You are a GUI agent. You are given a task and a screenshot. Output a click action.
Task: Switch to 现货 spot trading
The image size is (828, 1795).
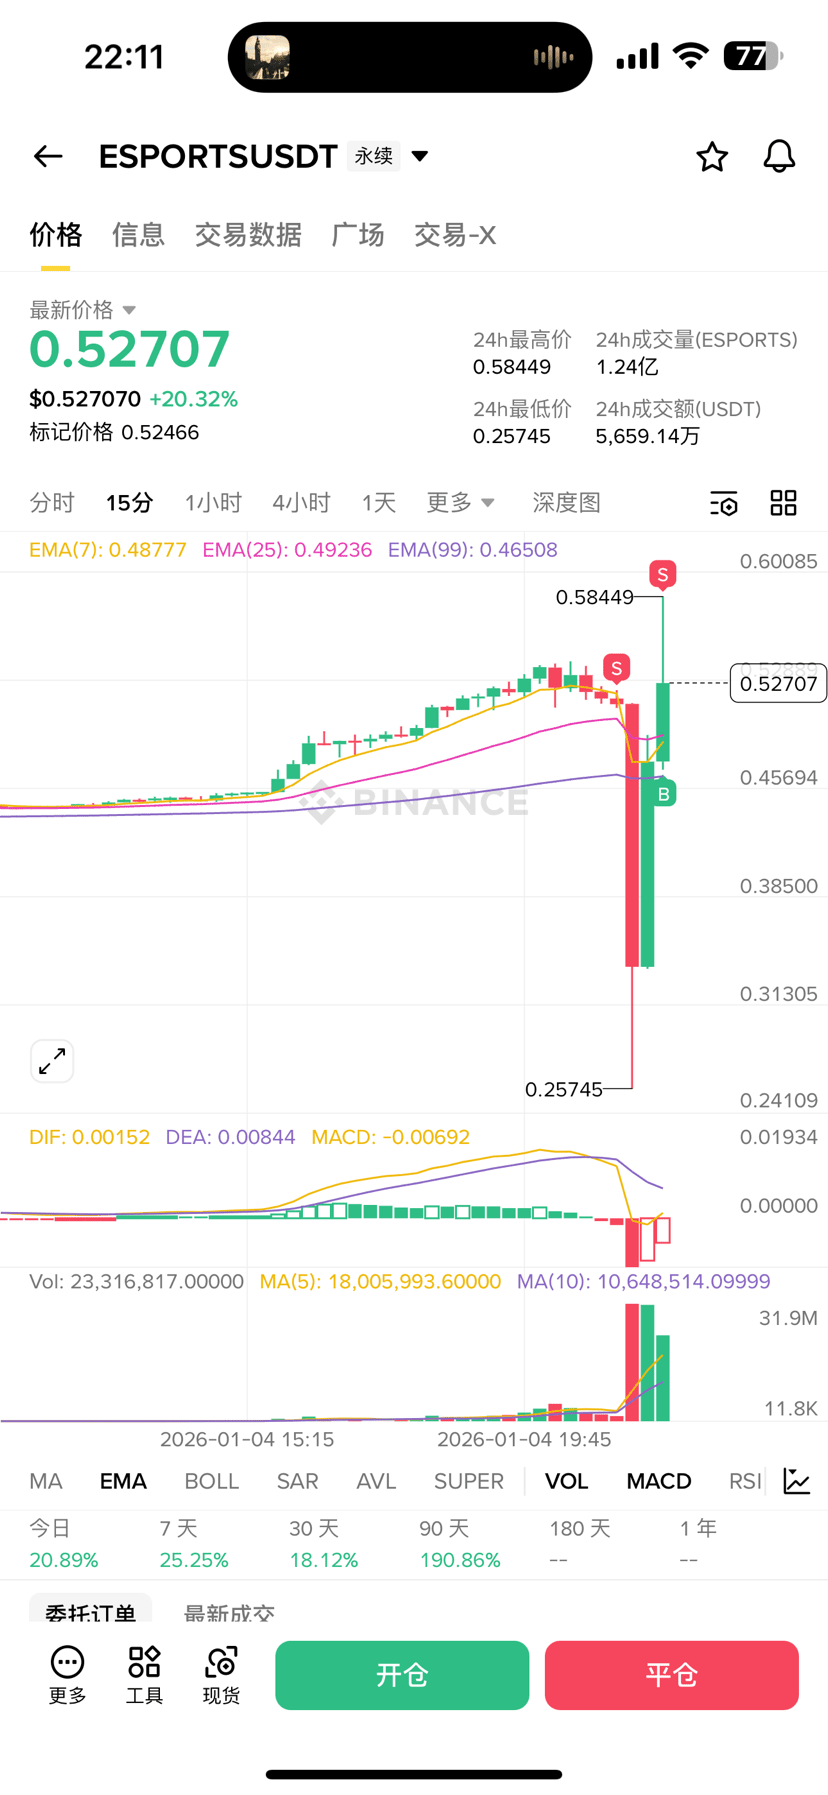pos(221,1675)
